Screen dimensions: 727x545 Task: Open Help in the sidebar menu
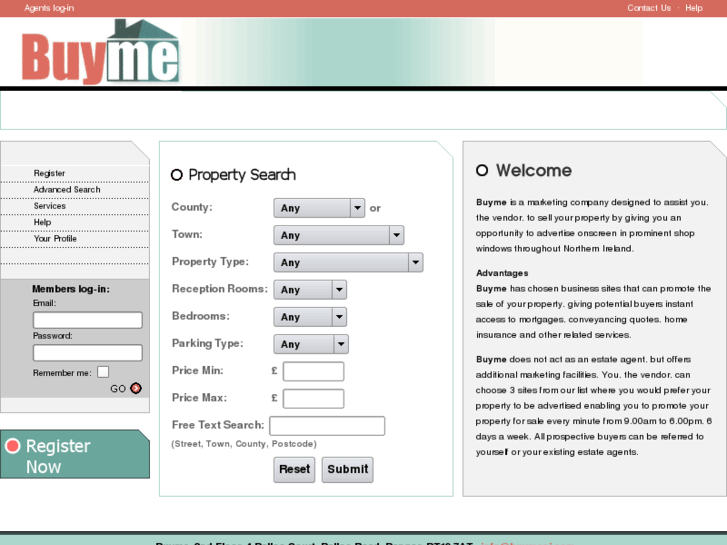[42, 222]
